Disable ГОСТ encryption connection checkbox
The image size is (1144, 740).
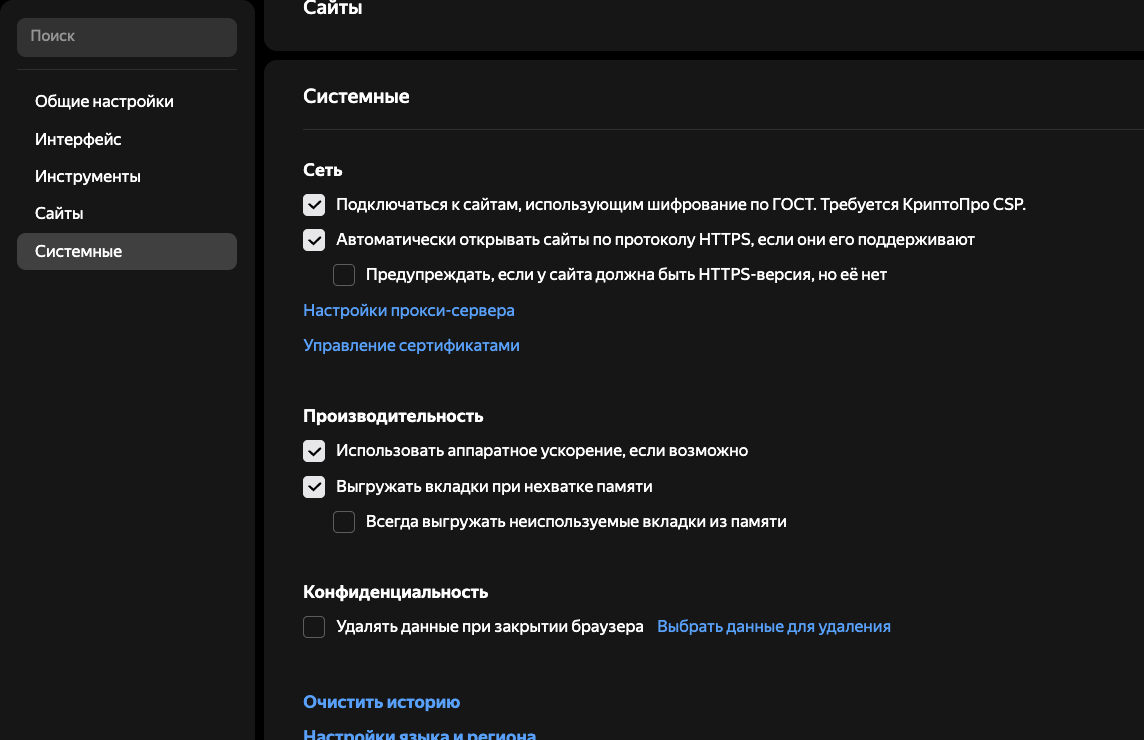click(x=314, y=205)
